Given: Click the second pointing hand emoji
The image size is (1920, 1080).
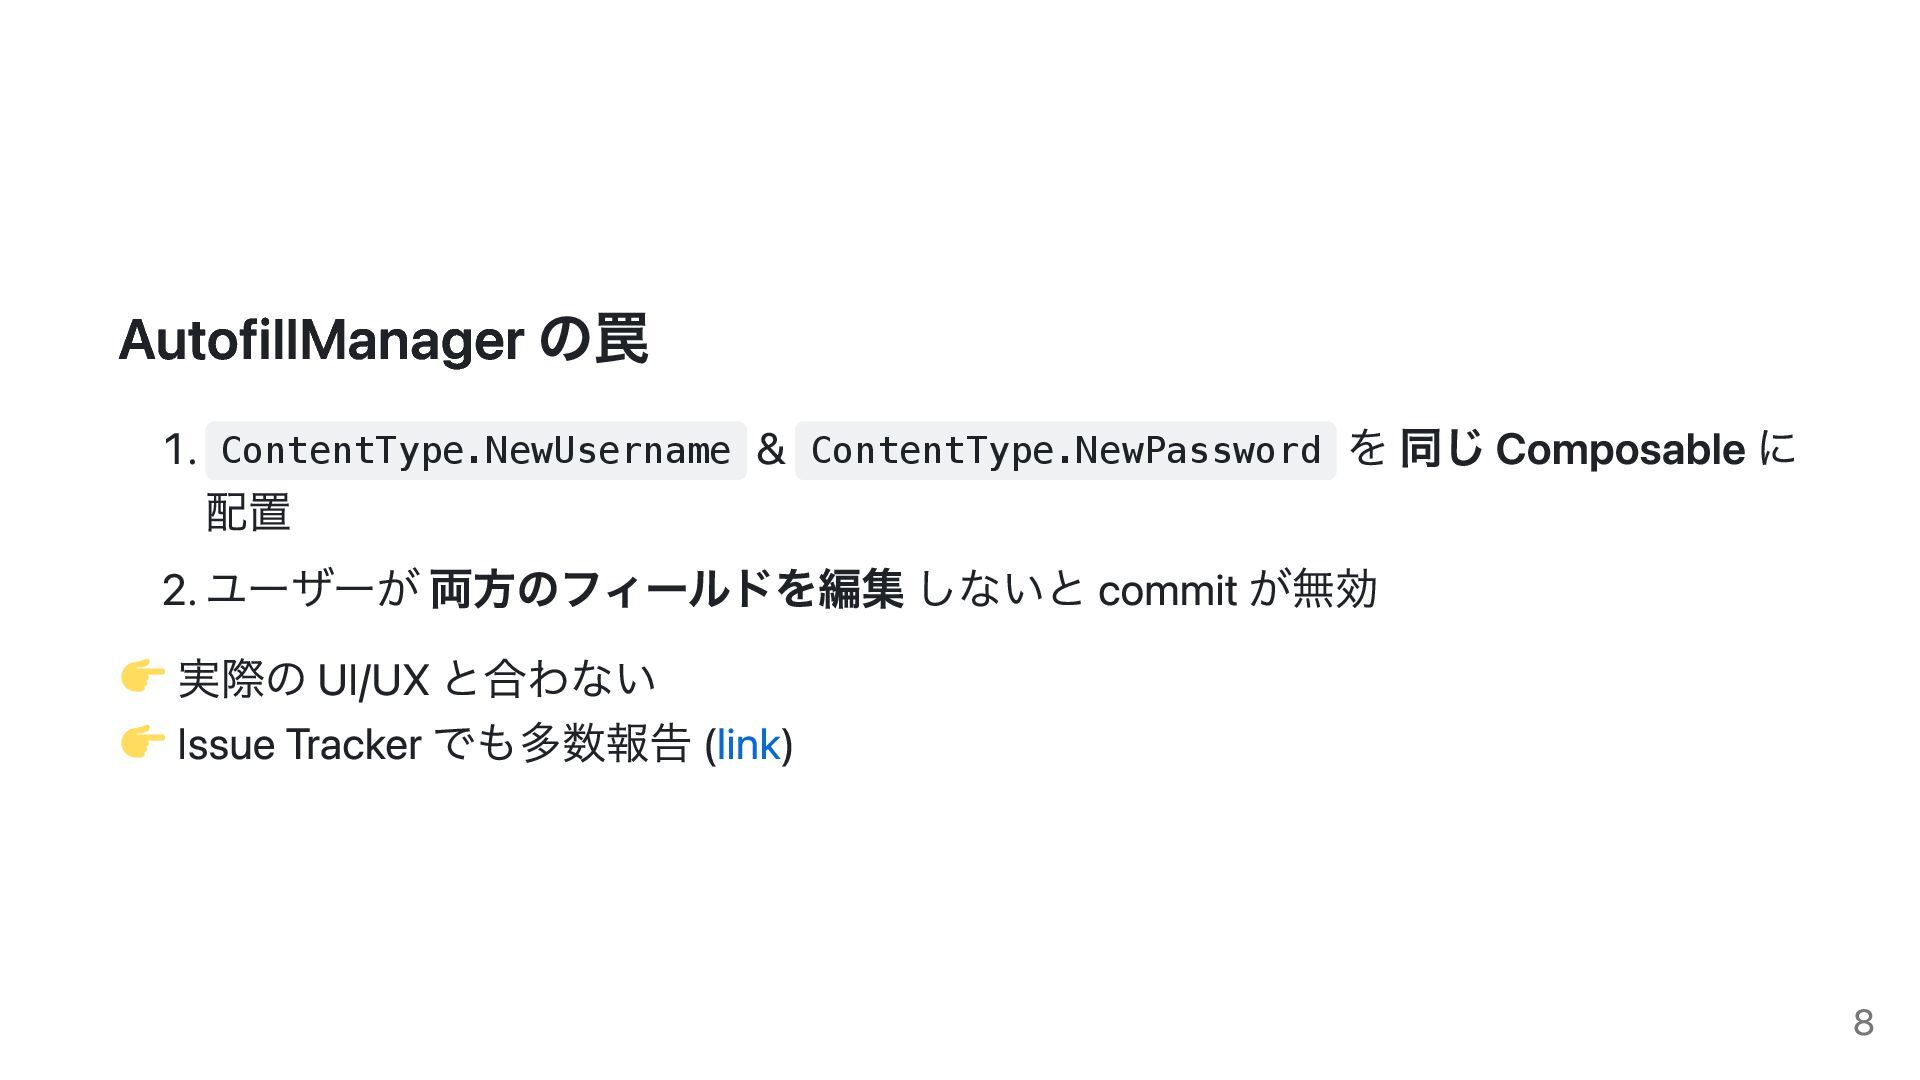Looking at the screenshot, I should (141, 743).
